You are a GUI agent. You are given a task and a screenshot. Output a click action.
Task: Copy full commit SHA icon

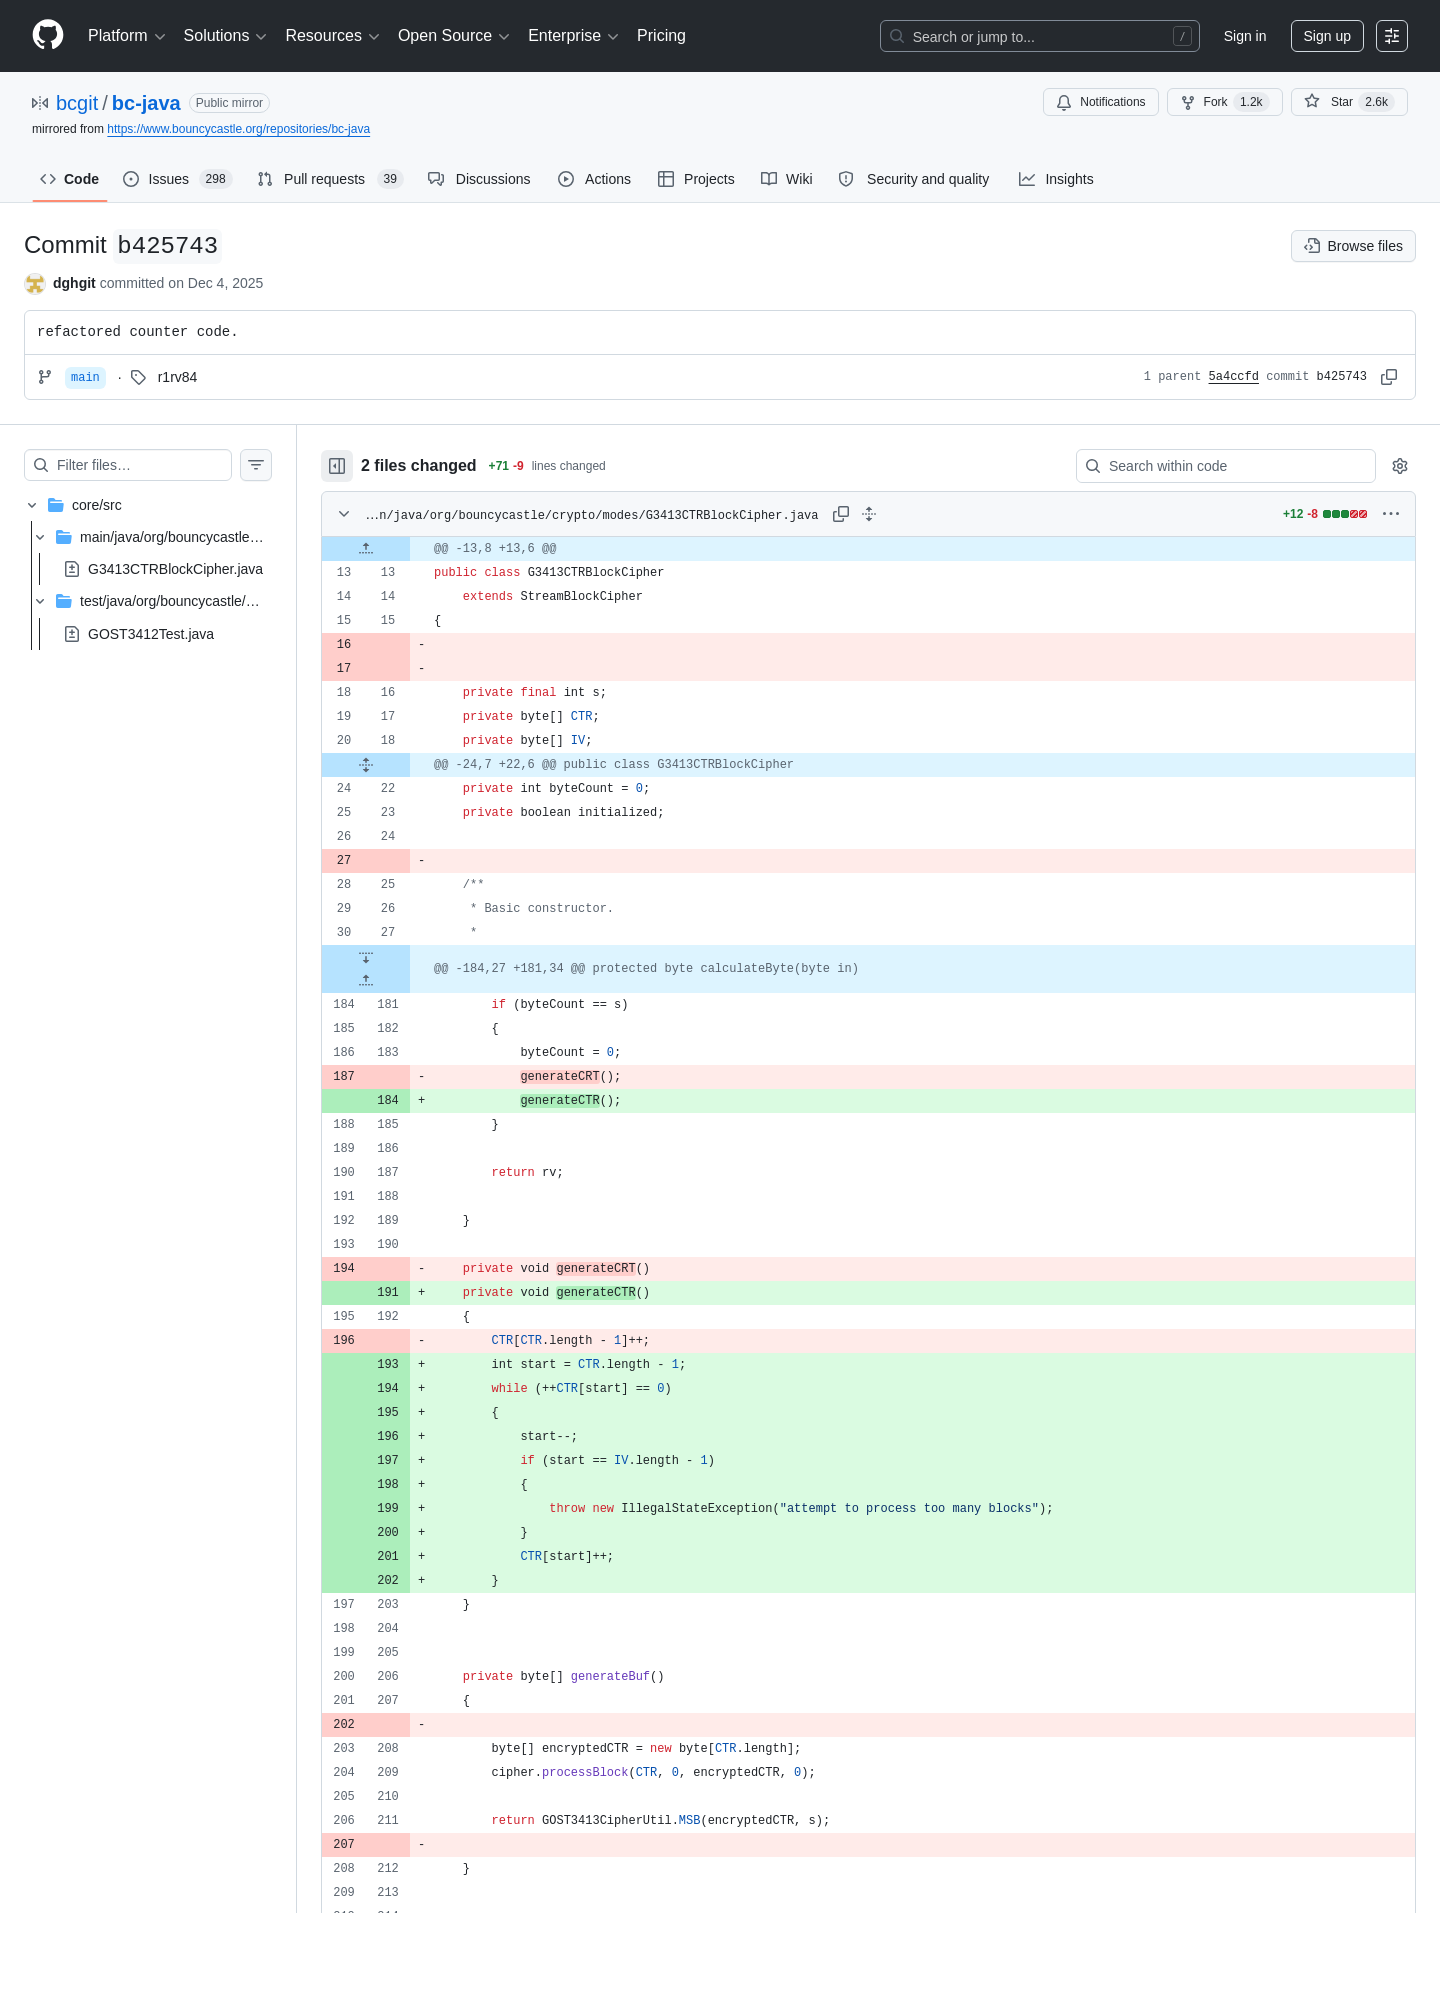(1389, 377)
